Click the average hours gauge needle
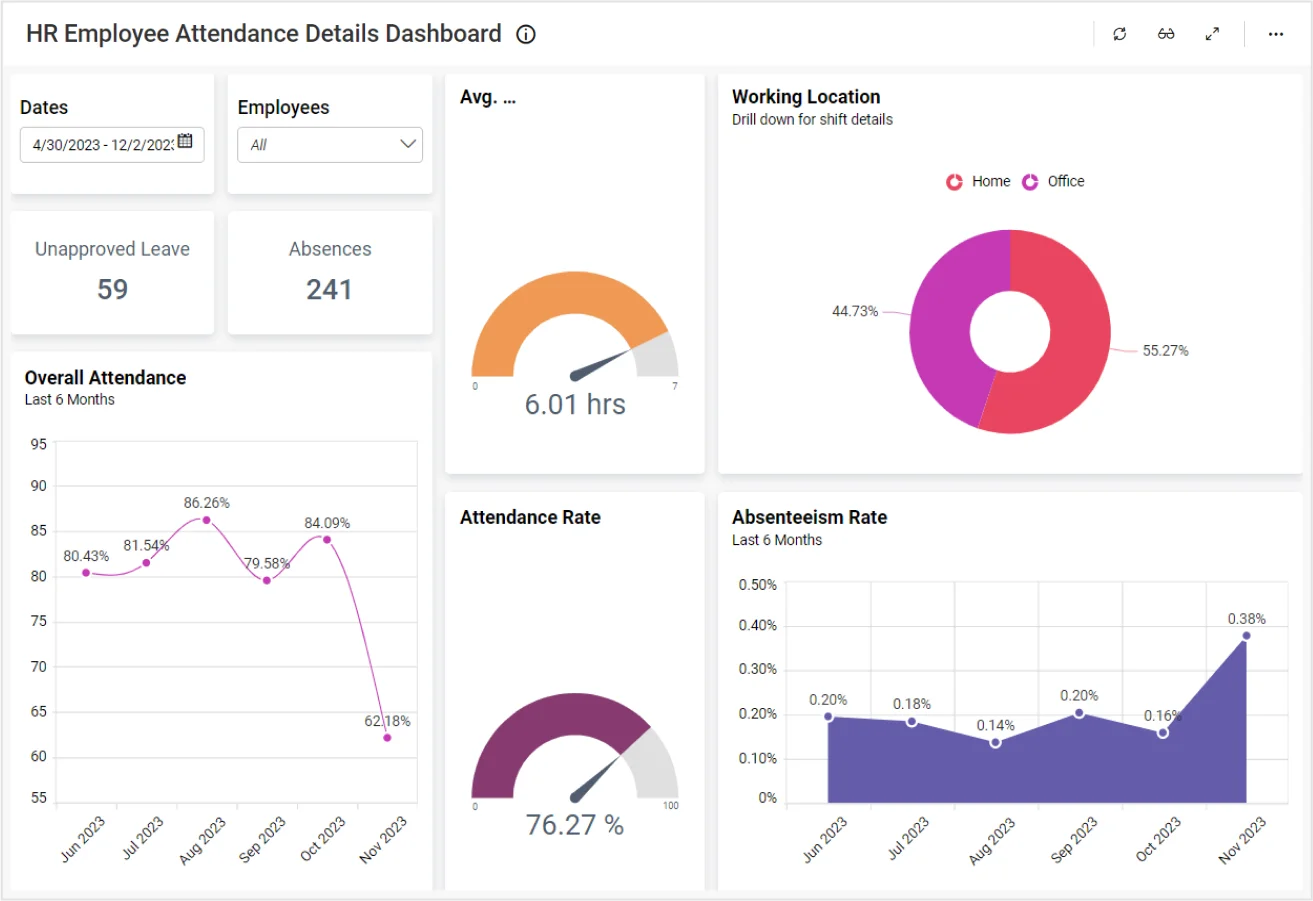This screenshot has width=1313, height=901. (x=598, y=364)
